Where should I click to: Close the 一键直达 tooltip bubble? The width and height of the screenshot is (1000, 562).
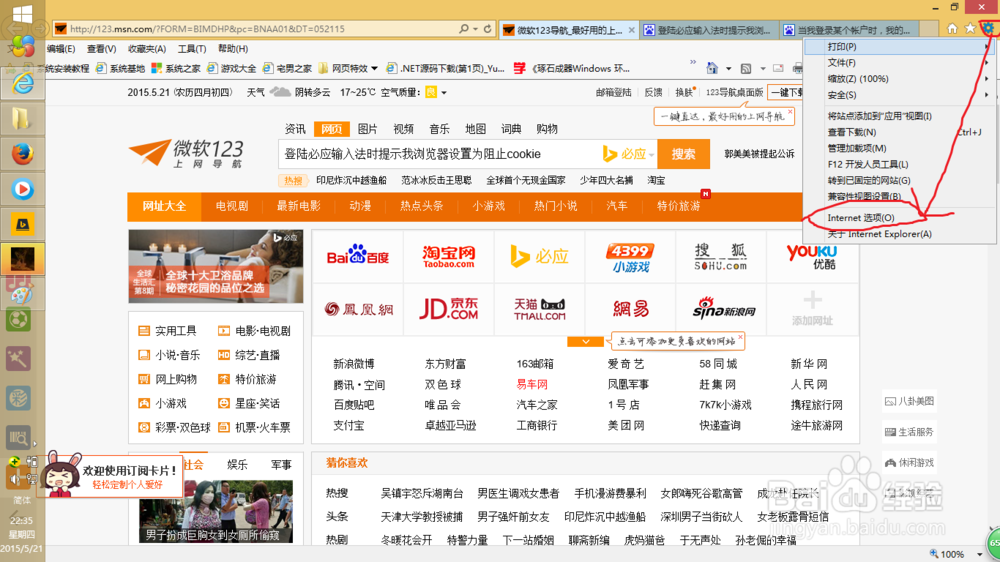(x=790, y=113)
